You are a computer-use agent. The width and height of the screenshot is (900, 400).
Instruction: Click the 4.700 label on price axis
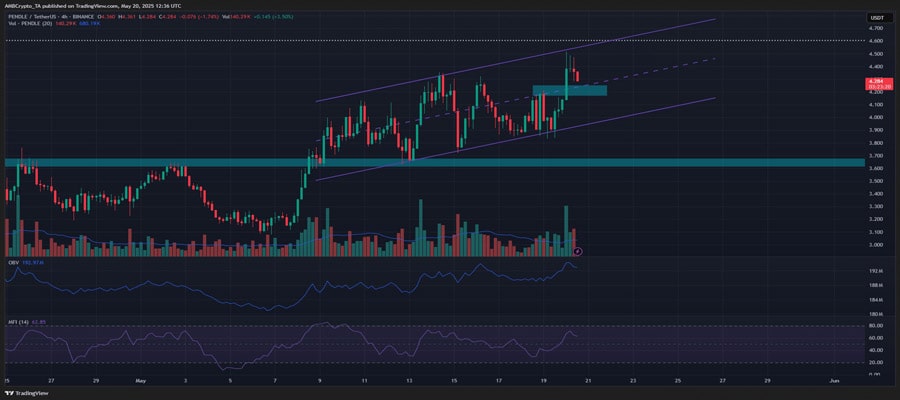pos(876,29)
